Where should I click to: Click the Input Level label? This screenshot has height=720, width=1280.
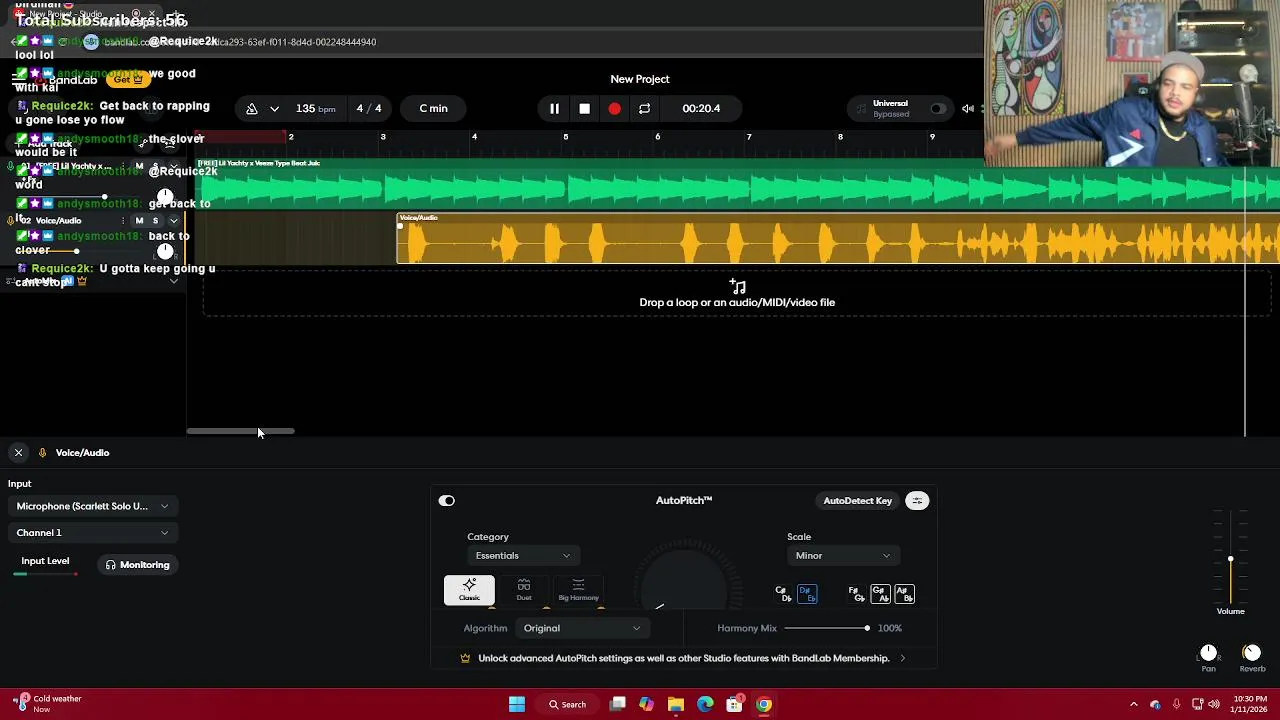[45, 561]
